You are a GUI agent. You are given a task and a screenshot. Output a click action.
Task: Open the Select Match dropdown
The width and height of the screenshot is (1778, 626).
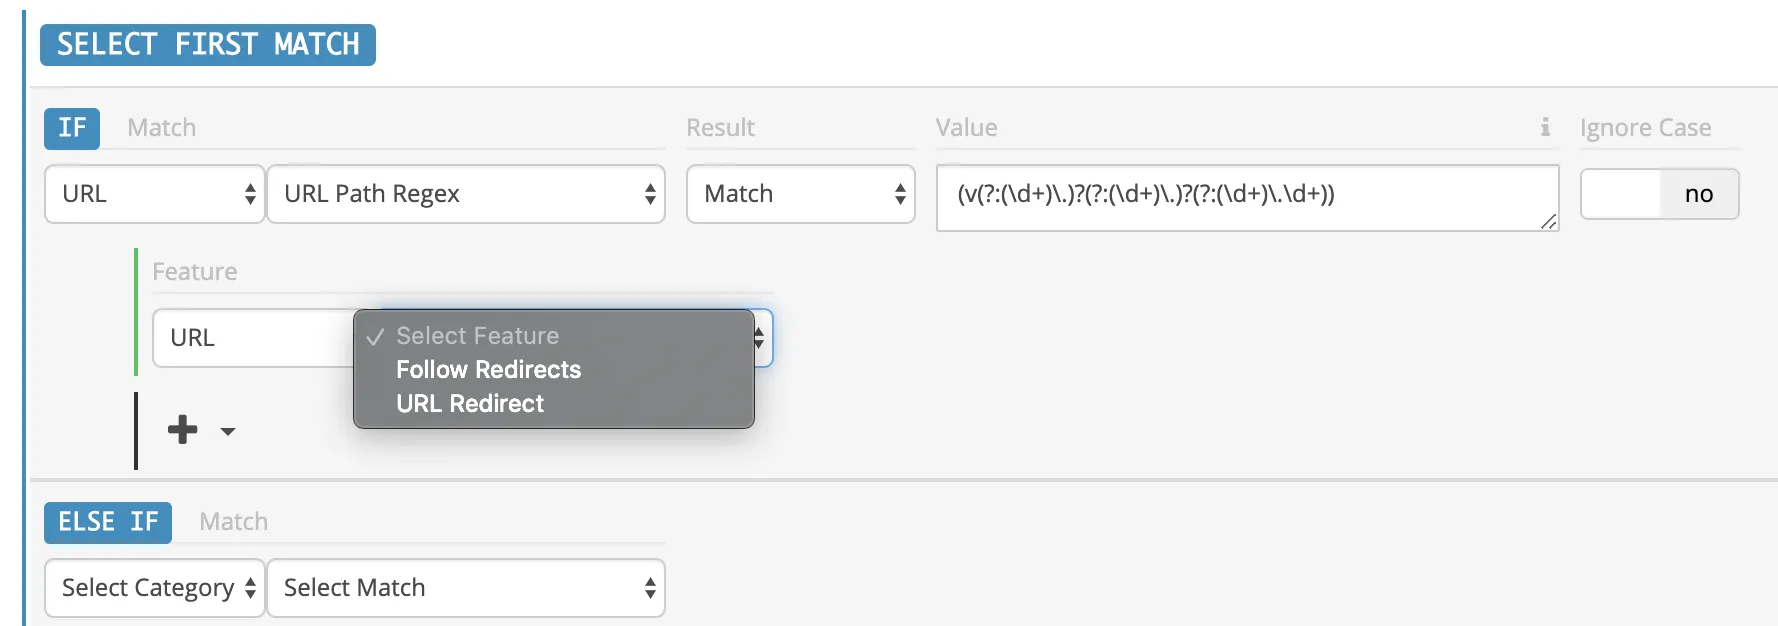pos(465,588)
